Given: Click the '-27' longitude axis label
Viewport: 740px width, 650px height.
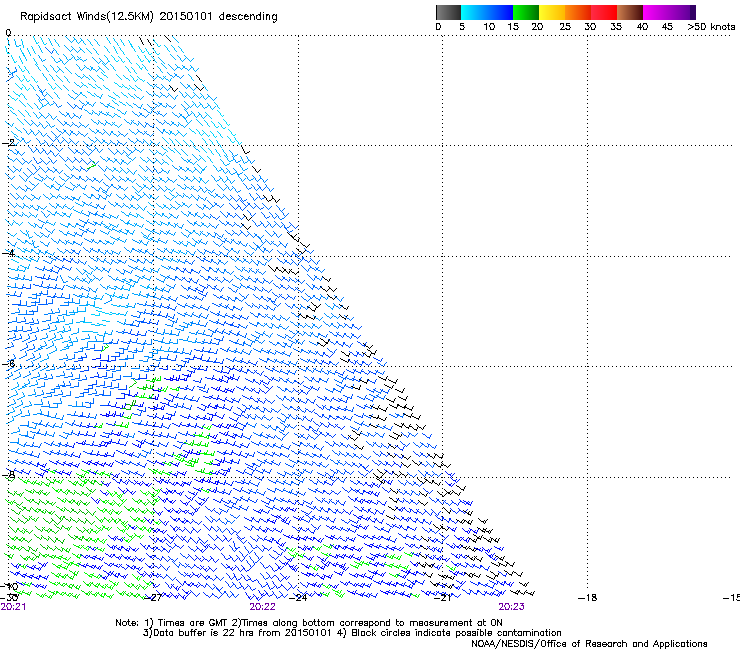Looking at the screenshot, I should point(153,598).
